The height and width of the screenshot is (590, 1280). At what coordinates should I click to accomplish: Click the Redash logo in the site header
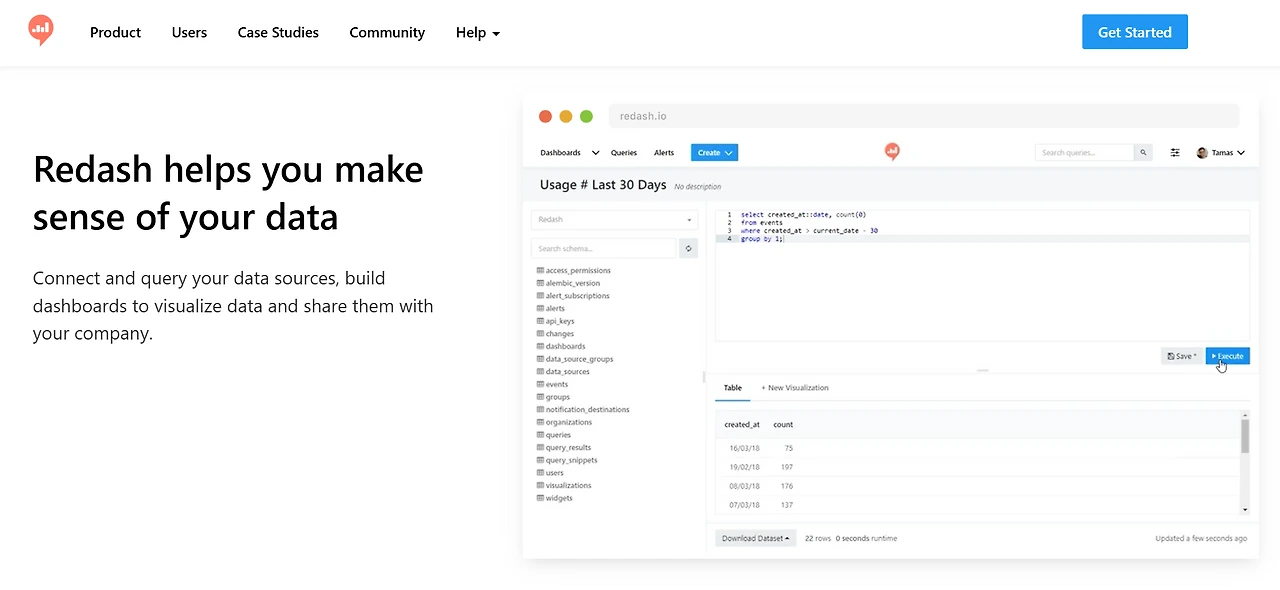pos(41,31)
